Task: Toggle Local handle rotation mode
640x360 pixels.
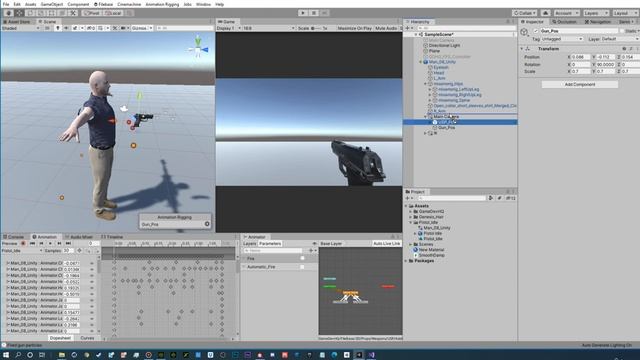Action: (x=113, y=13)
